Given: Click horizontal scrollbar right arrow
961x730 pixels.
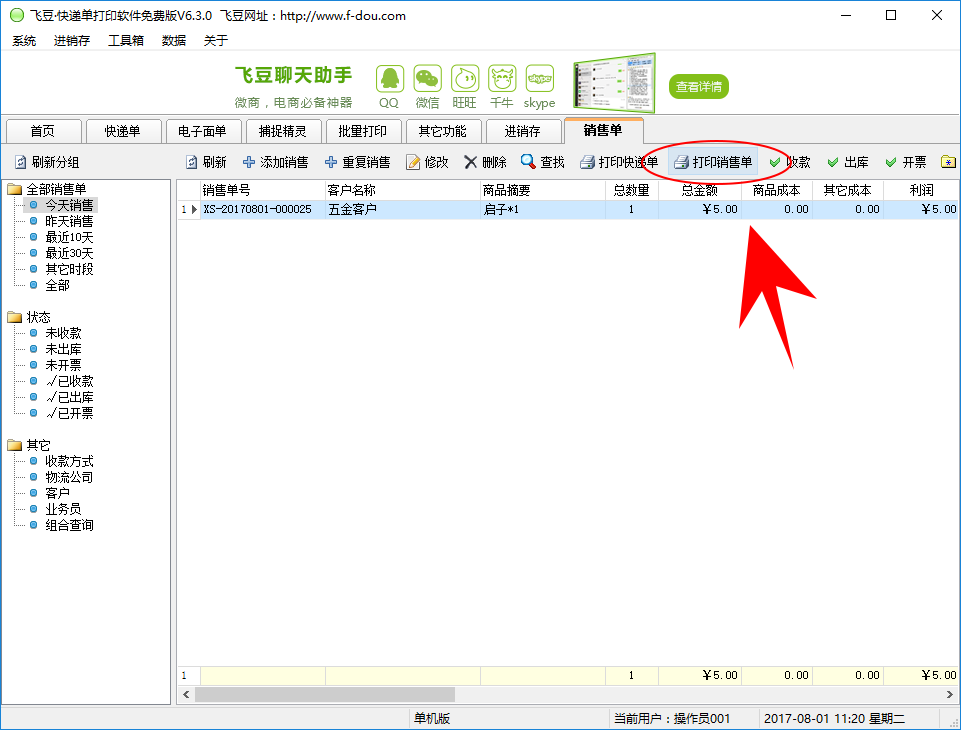Looking at the screenshot, I should [949, 694].
